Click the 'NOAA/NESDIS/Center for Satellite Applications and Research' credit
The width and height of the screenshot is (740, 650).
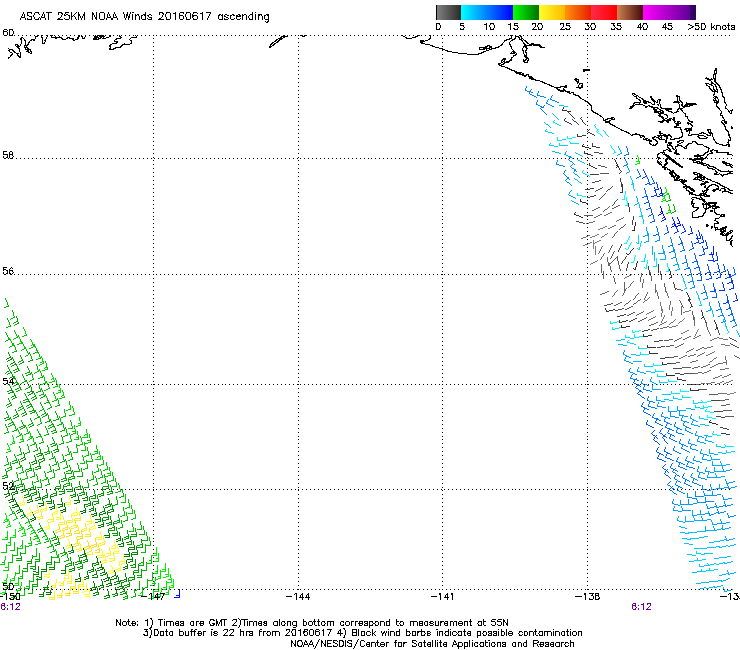coord(432,644)
